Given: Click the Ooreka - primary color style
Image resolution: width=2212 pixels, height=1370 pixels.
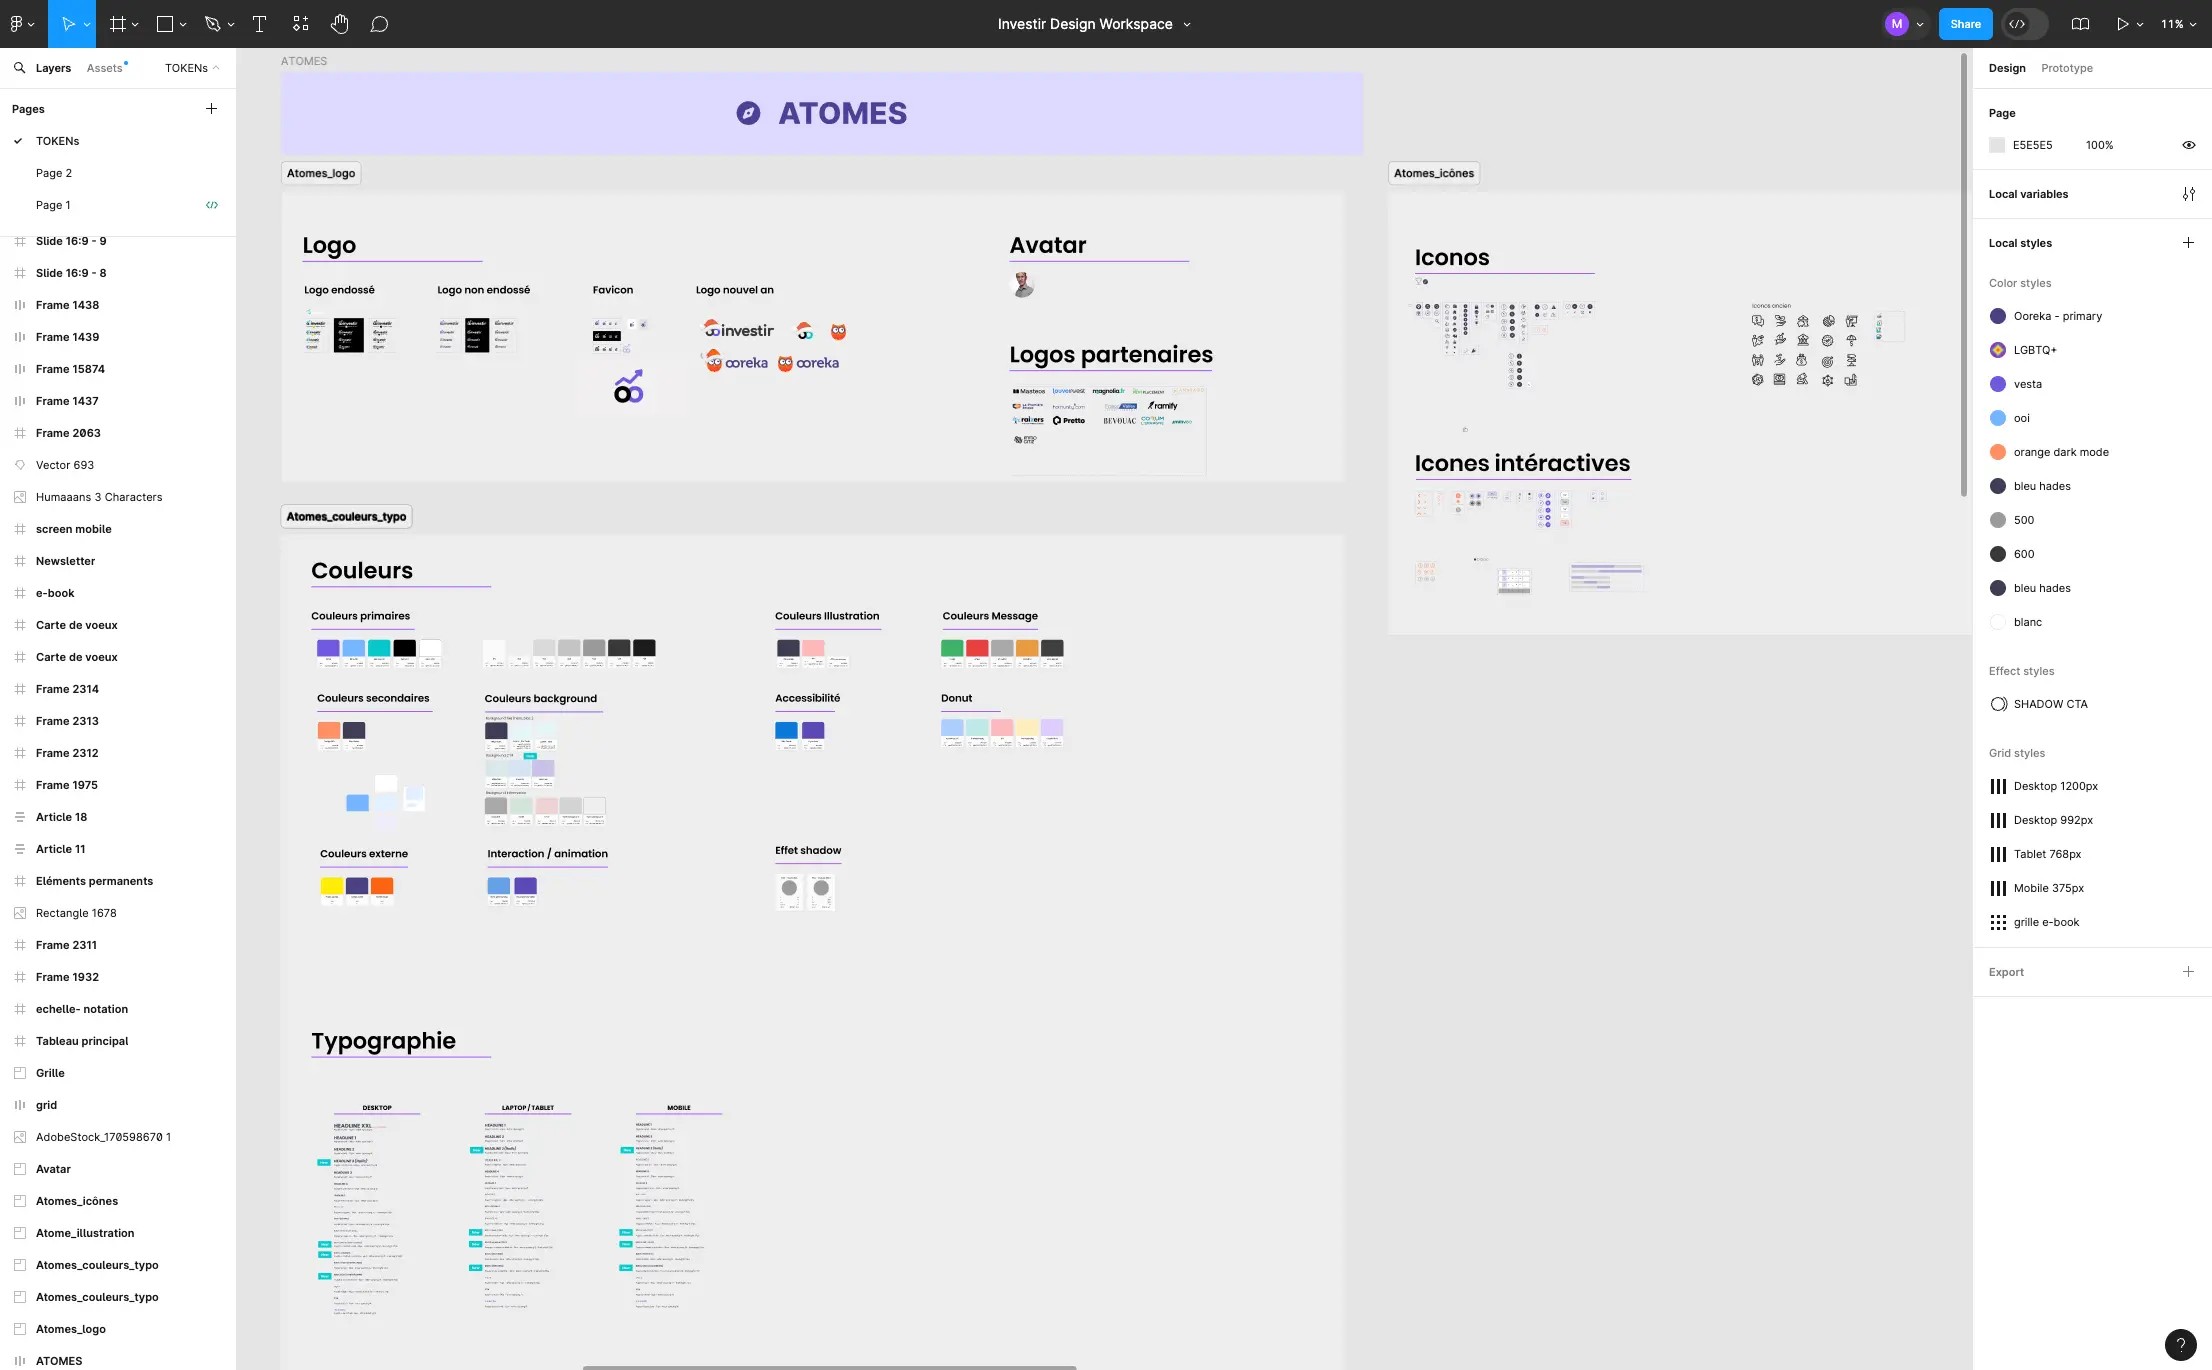Looking at the screenshot, I should pos(2057,316).
